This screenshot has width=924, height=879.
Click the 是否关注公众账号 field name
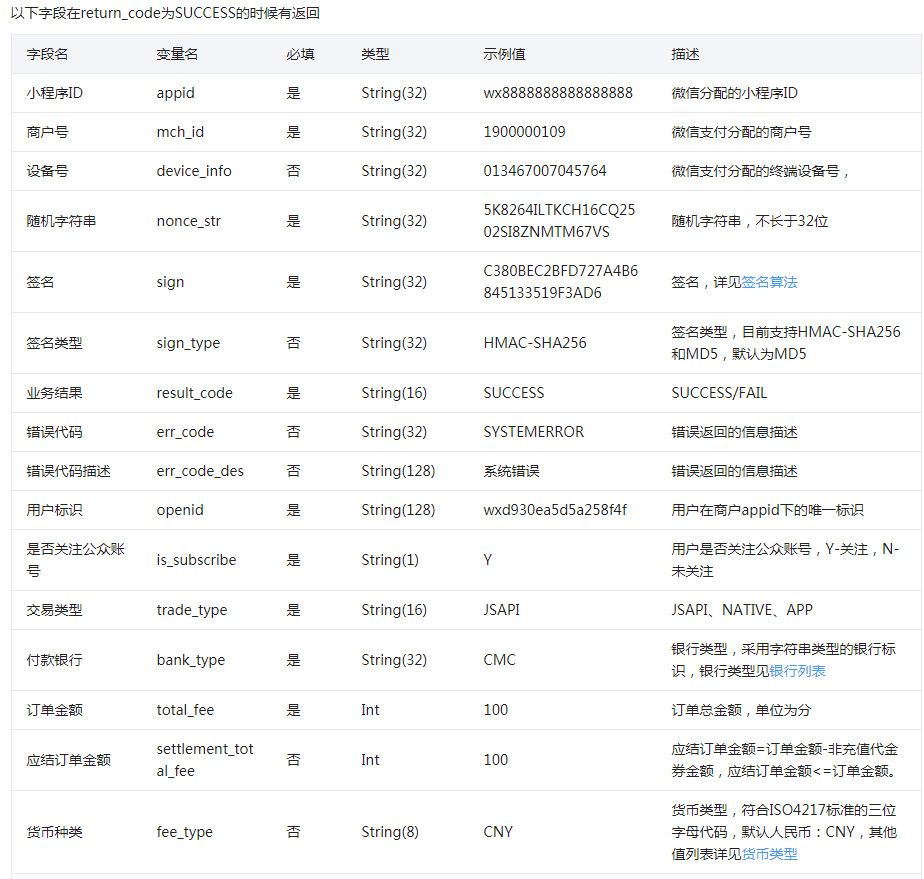tap(75, 560)
